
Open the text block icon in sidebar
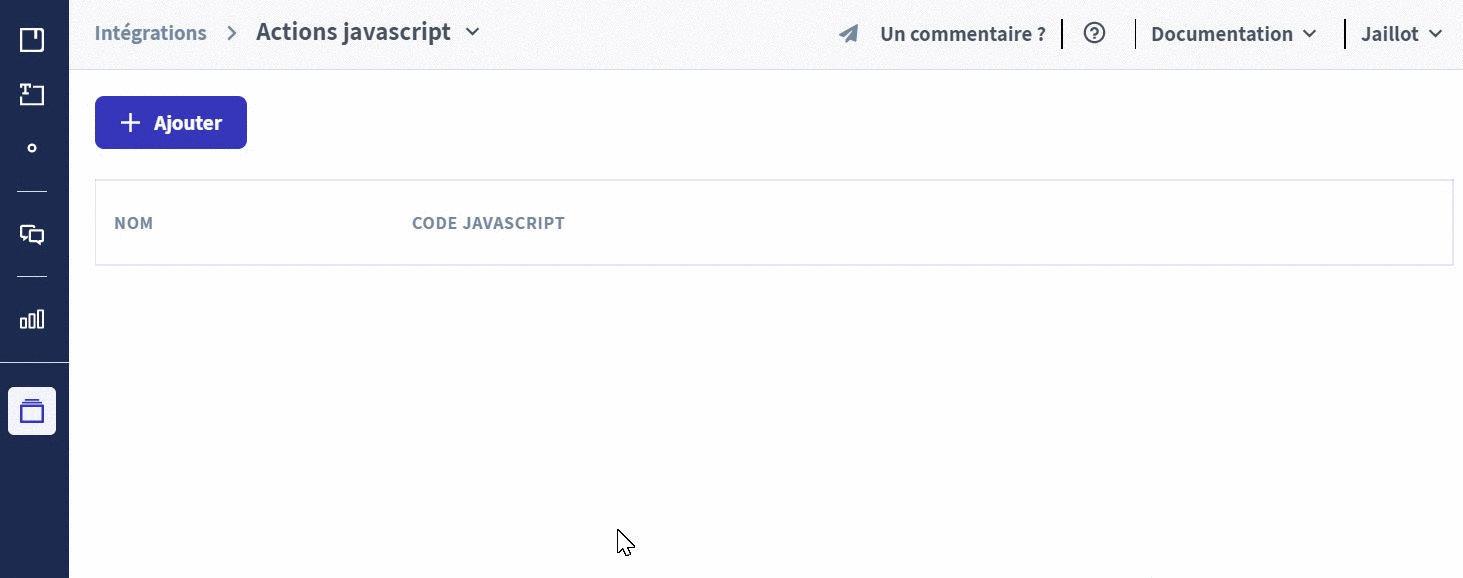tap(32, 95)
